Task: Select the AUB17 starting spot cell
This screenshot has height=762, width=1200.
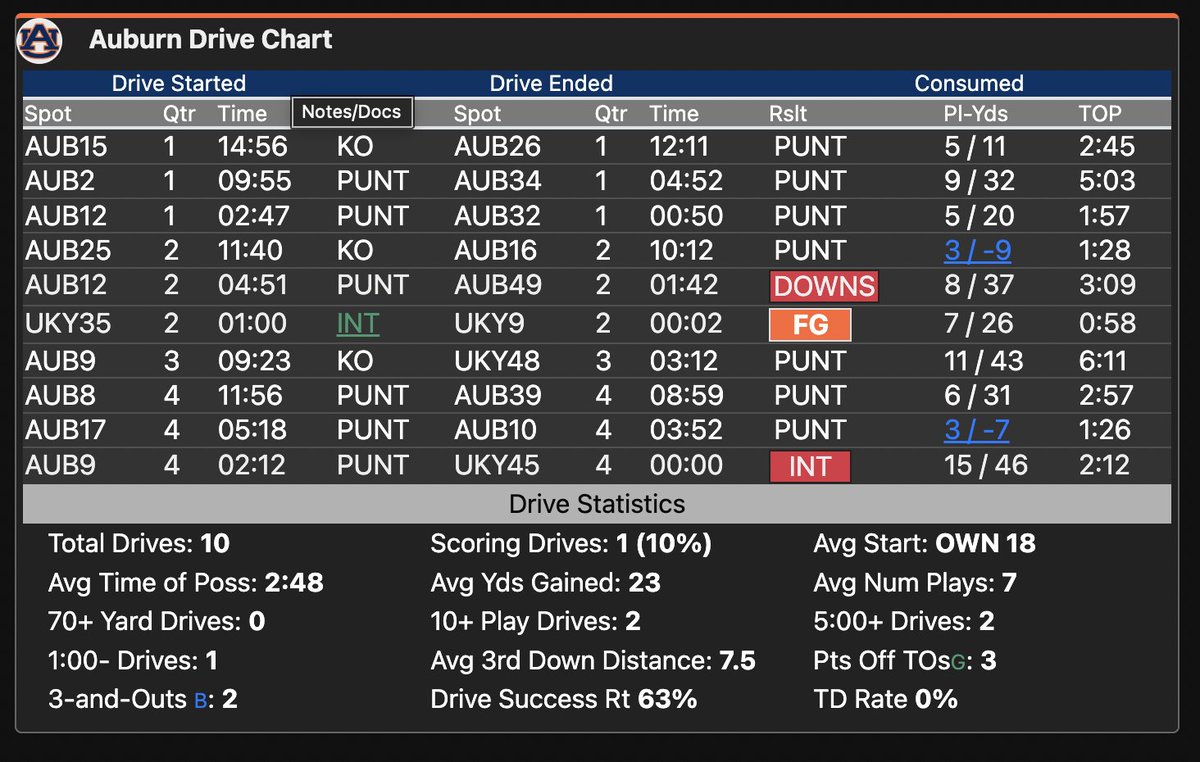Action: [x=66, y=430]
